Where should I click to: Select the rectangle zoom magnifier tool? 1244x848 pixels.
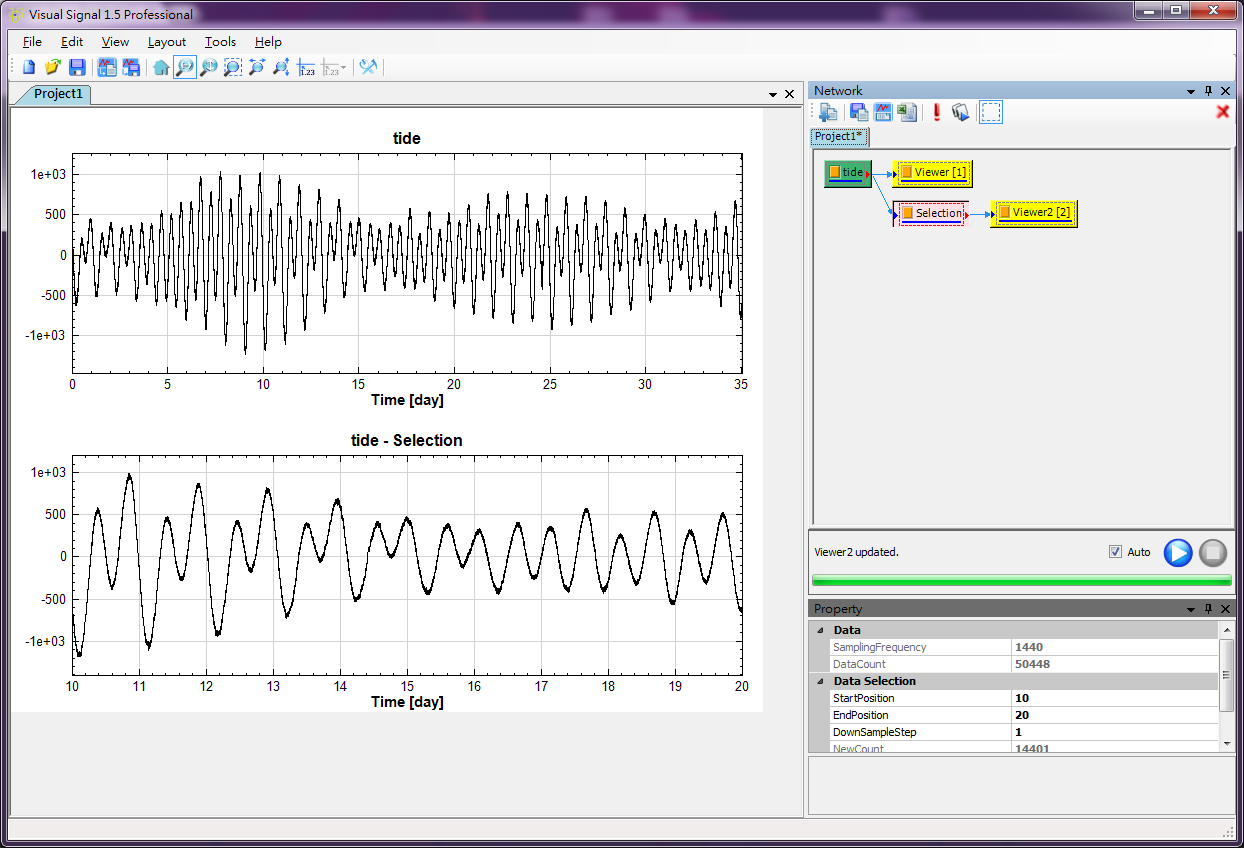point(232,67)
